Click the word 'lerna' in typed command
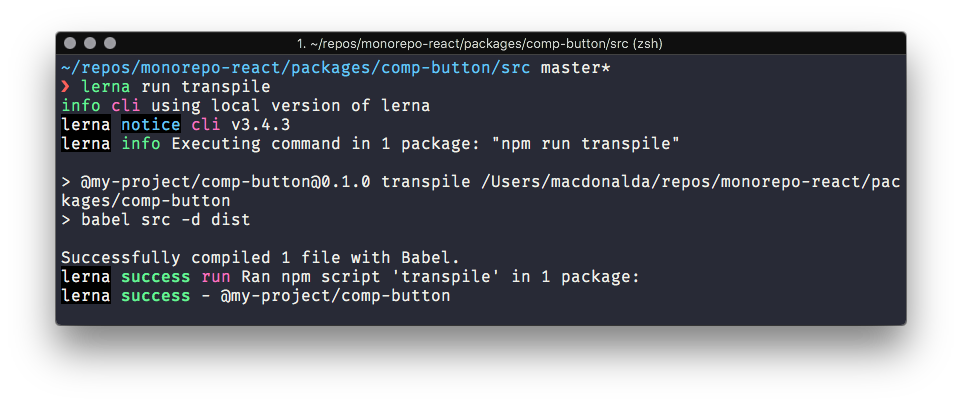Viewport: 962px width, 405px height. click(106, 87)
